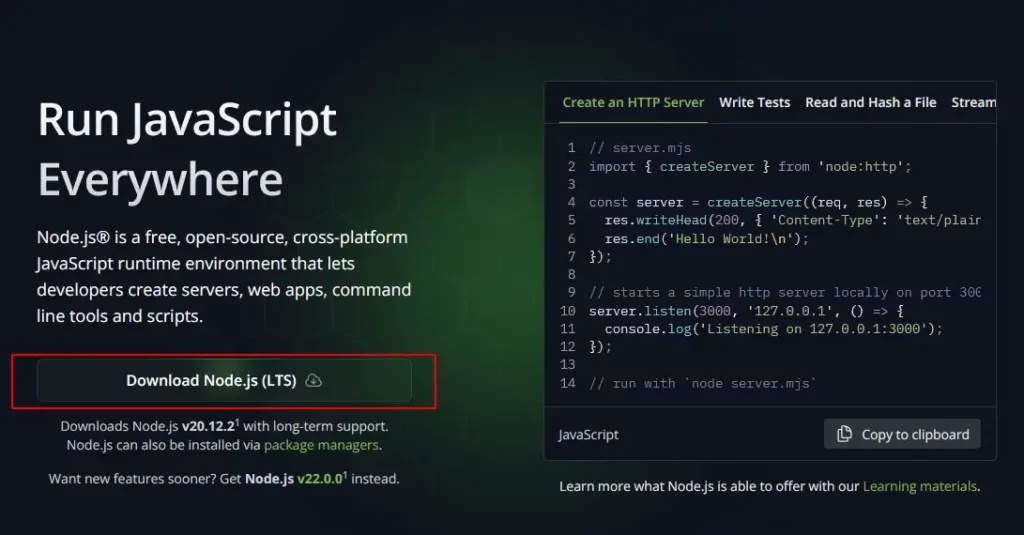Select the Create an HTTP Server tab

[633, 103]
